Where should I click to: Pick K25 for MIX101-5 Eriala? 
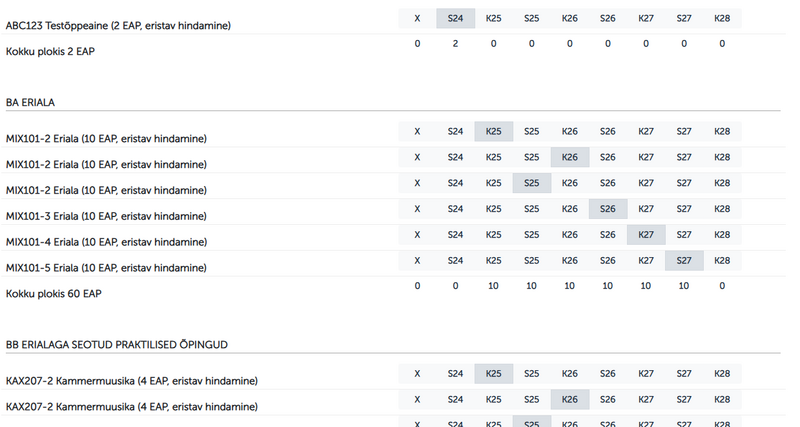coord(494,260)
